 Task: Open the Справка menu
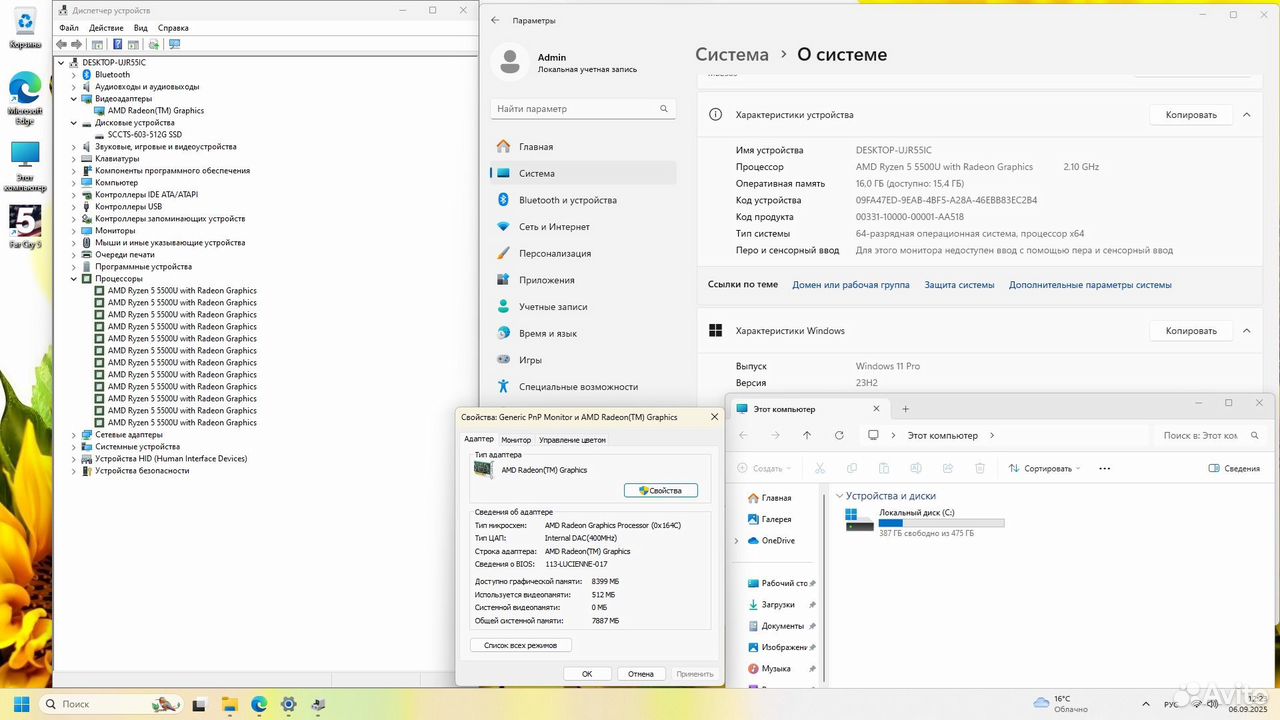[173, 28]
